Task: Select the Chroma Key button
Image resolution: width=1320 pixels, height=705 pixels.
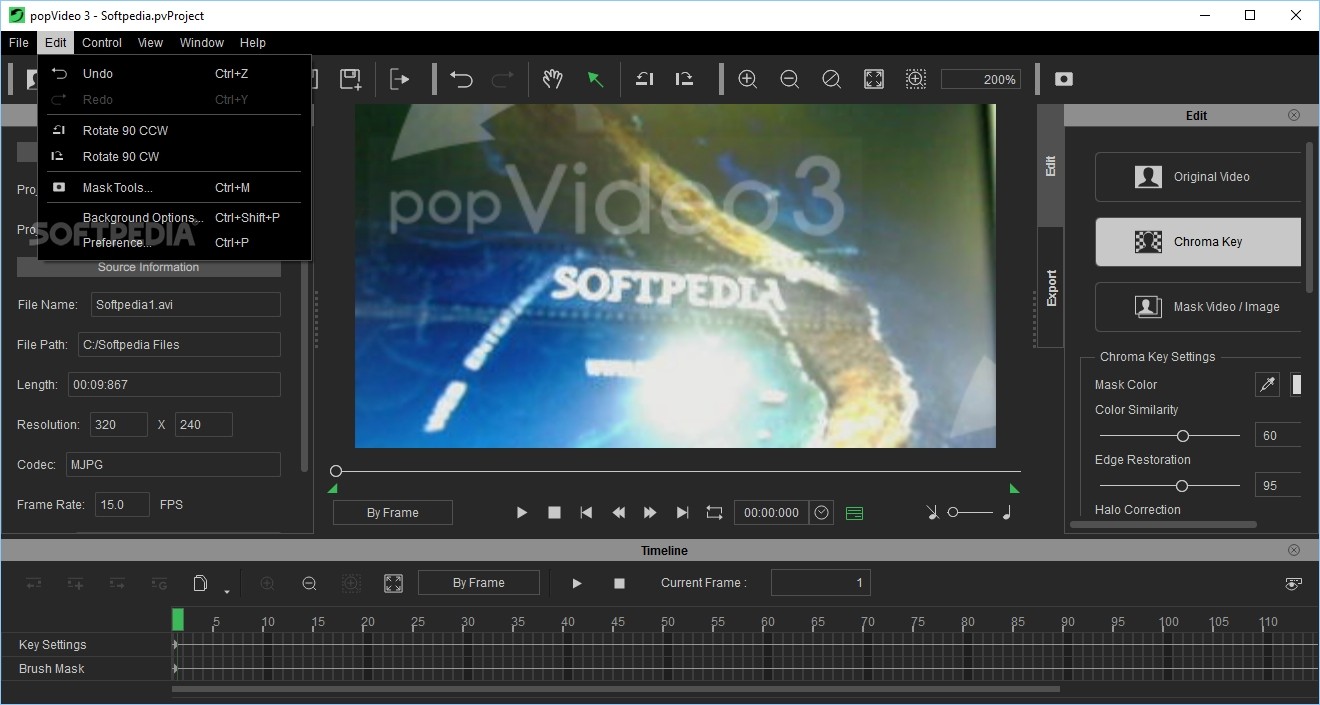Action: (1198, 242)
